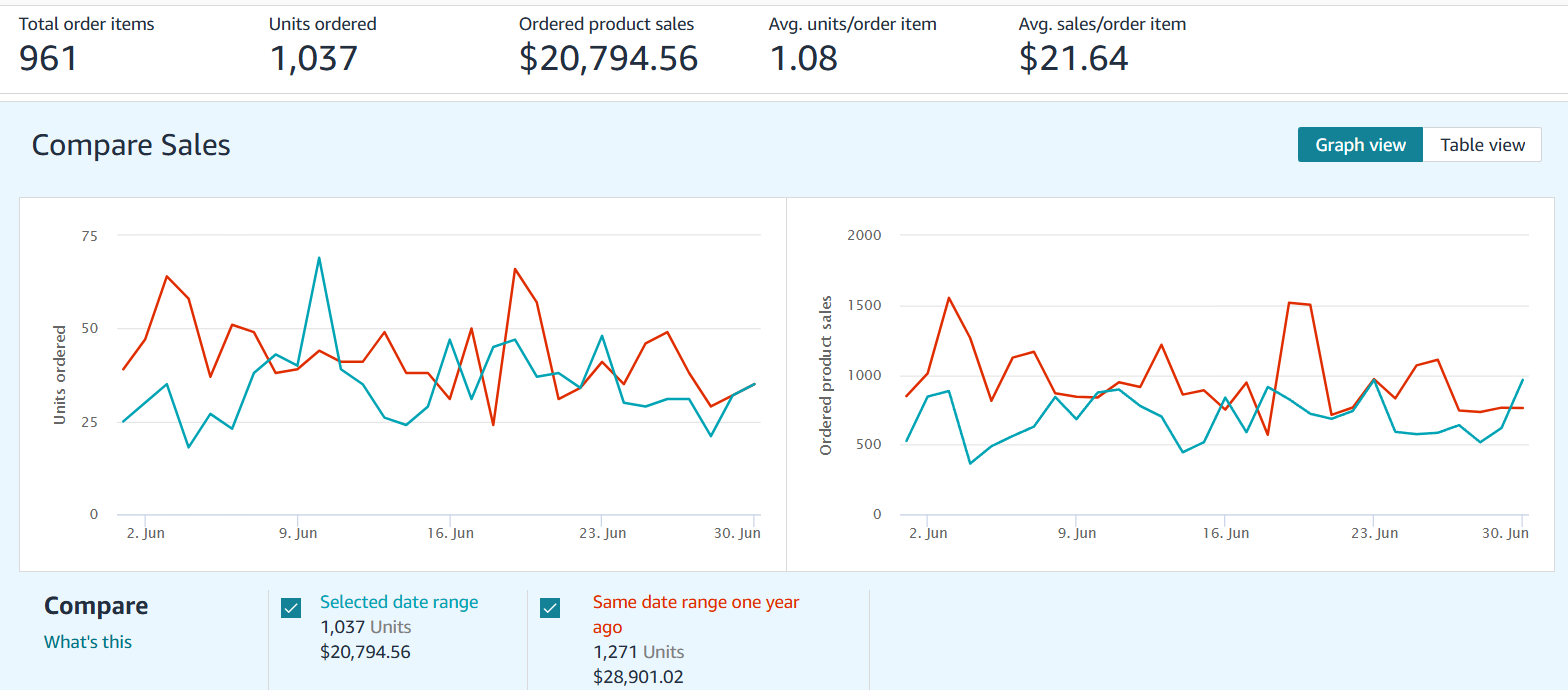The image size is (1568, 690).
Task: Click the Selected date range legend label
Action: pos(399,601)
